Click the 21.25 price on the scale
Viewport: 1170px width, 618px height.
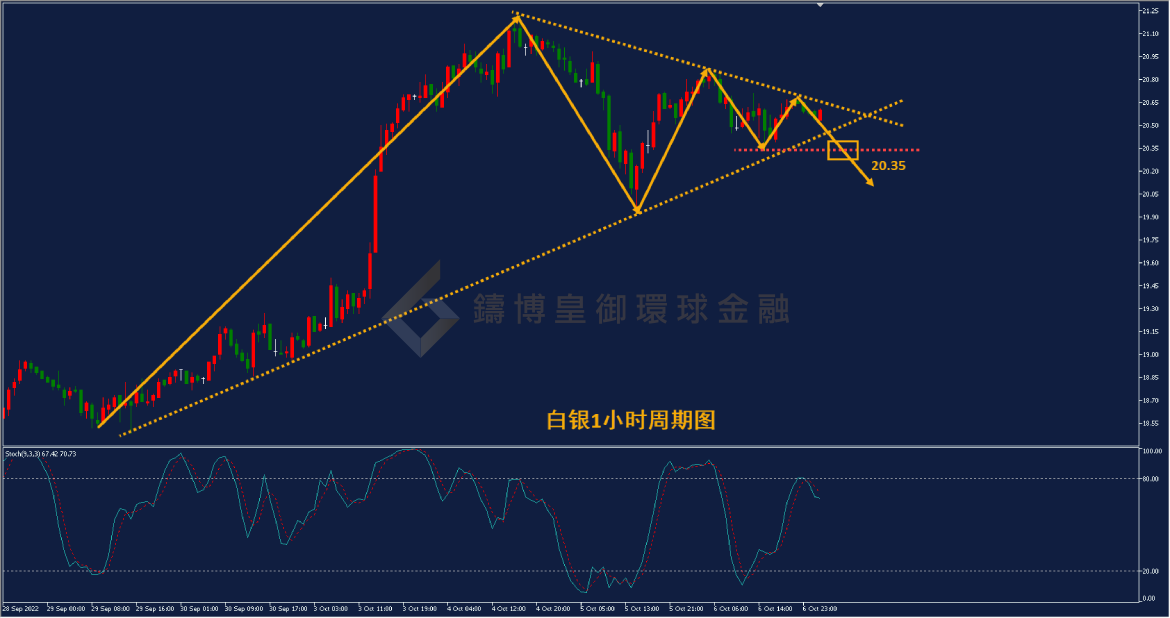[1149, 10]
